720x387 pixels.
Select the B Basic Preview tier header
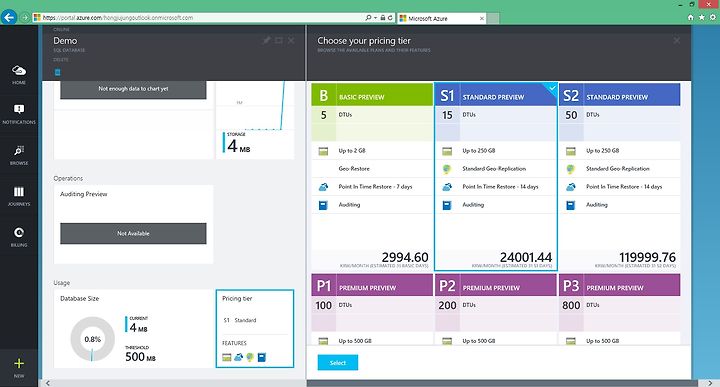point(372,95)
